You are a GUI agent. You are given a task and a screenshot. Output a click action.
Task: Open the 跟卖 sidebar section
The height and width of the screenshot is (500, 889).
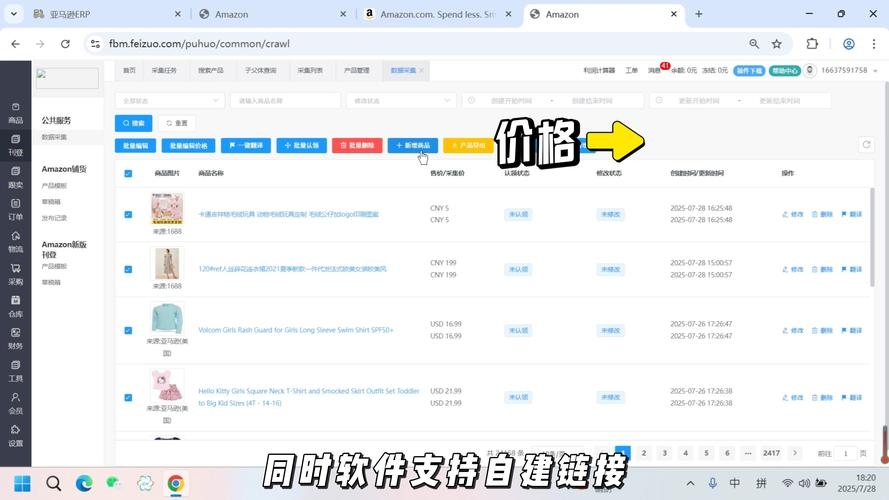15,177
